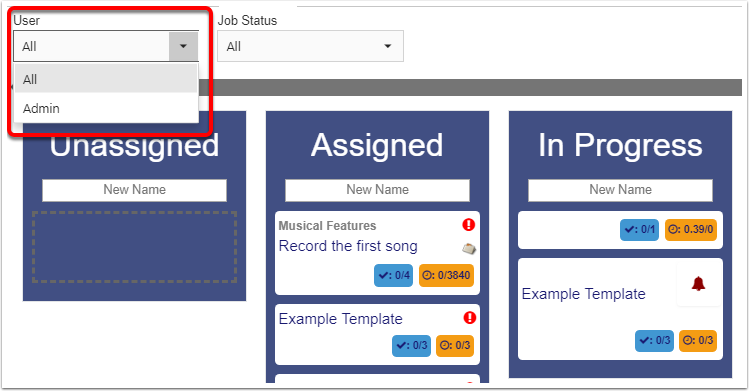Viewport: 749px width, 391px height.
Task: Open the Job Status dropdown
Action: [310, 46]
